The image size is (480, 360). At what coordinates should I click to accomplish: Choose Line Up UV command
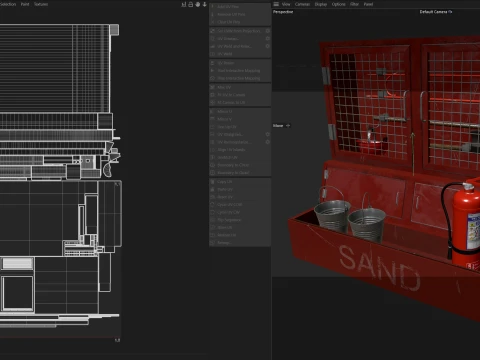coord(240,127)
